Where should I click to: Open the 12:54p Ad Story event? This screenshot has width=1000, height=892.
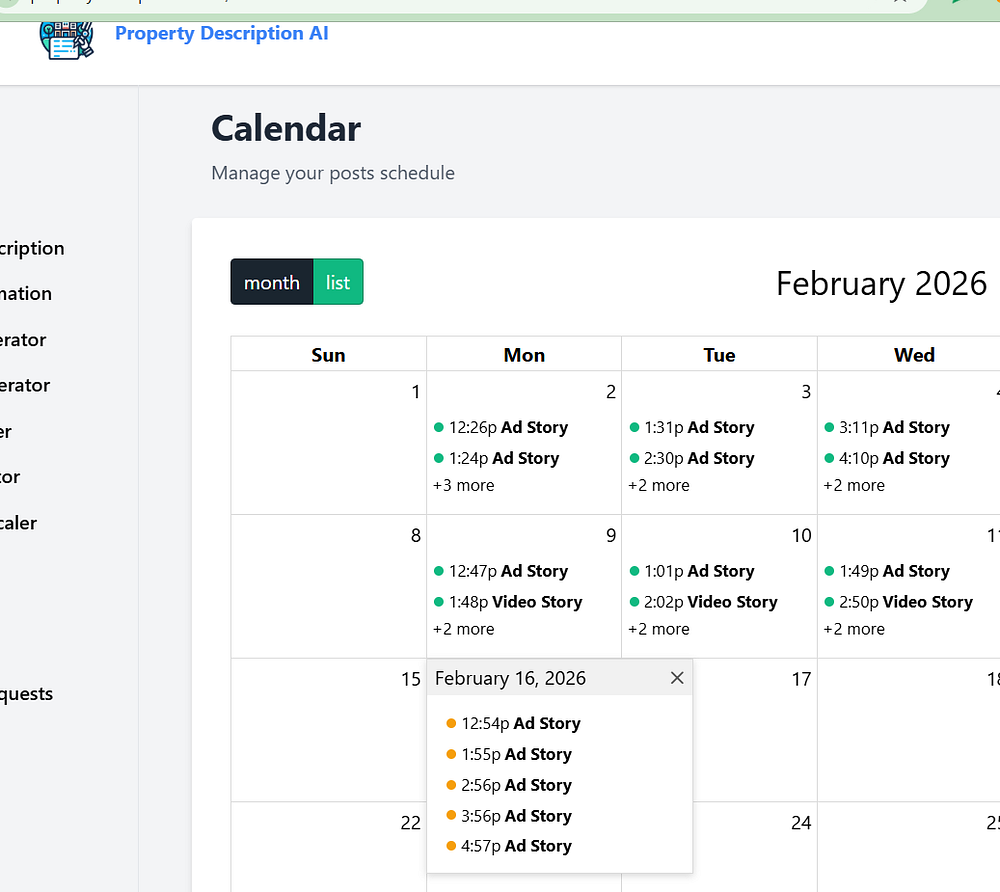[513, 723]
